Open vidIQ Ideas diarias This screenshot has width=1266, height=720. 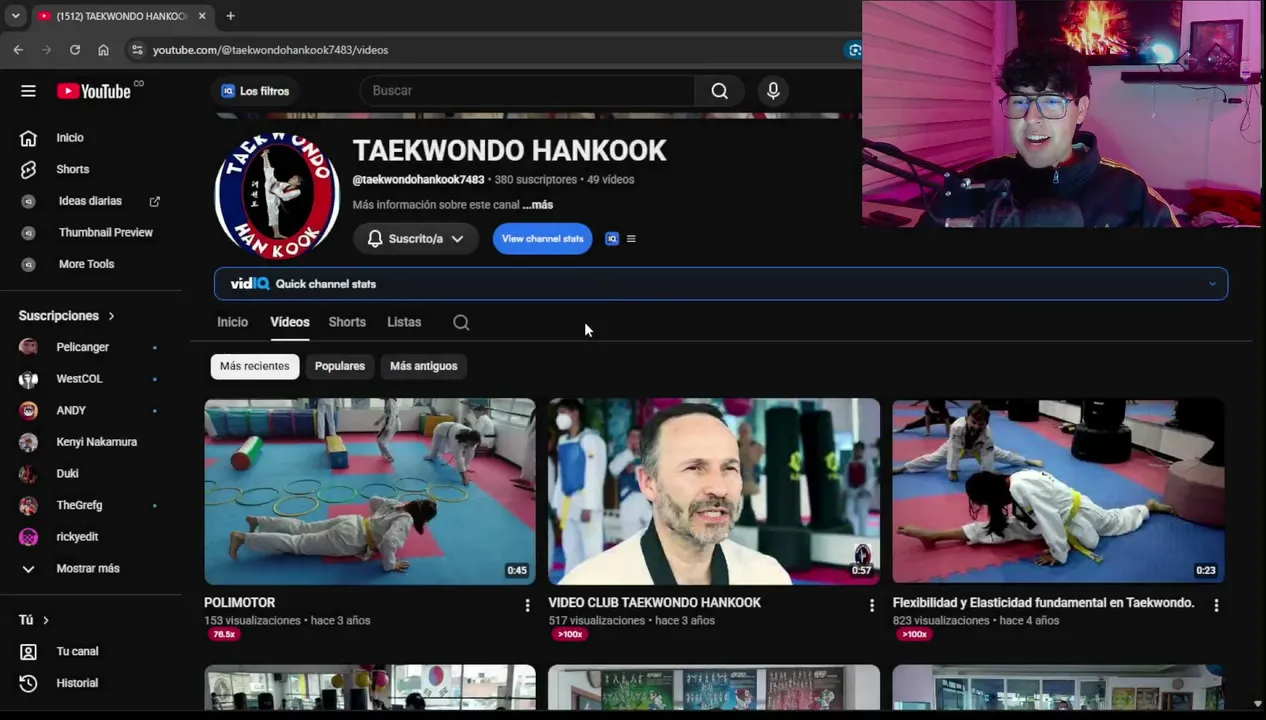pos(90,201)
